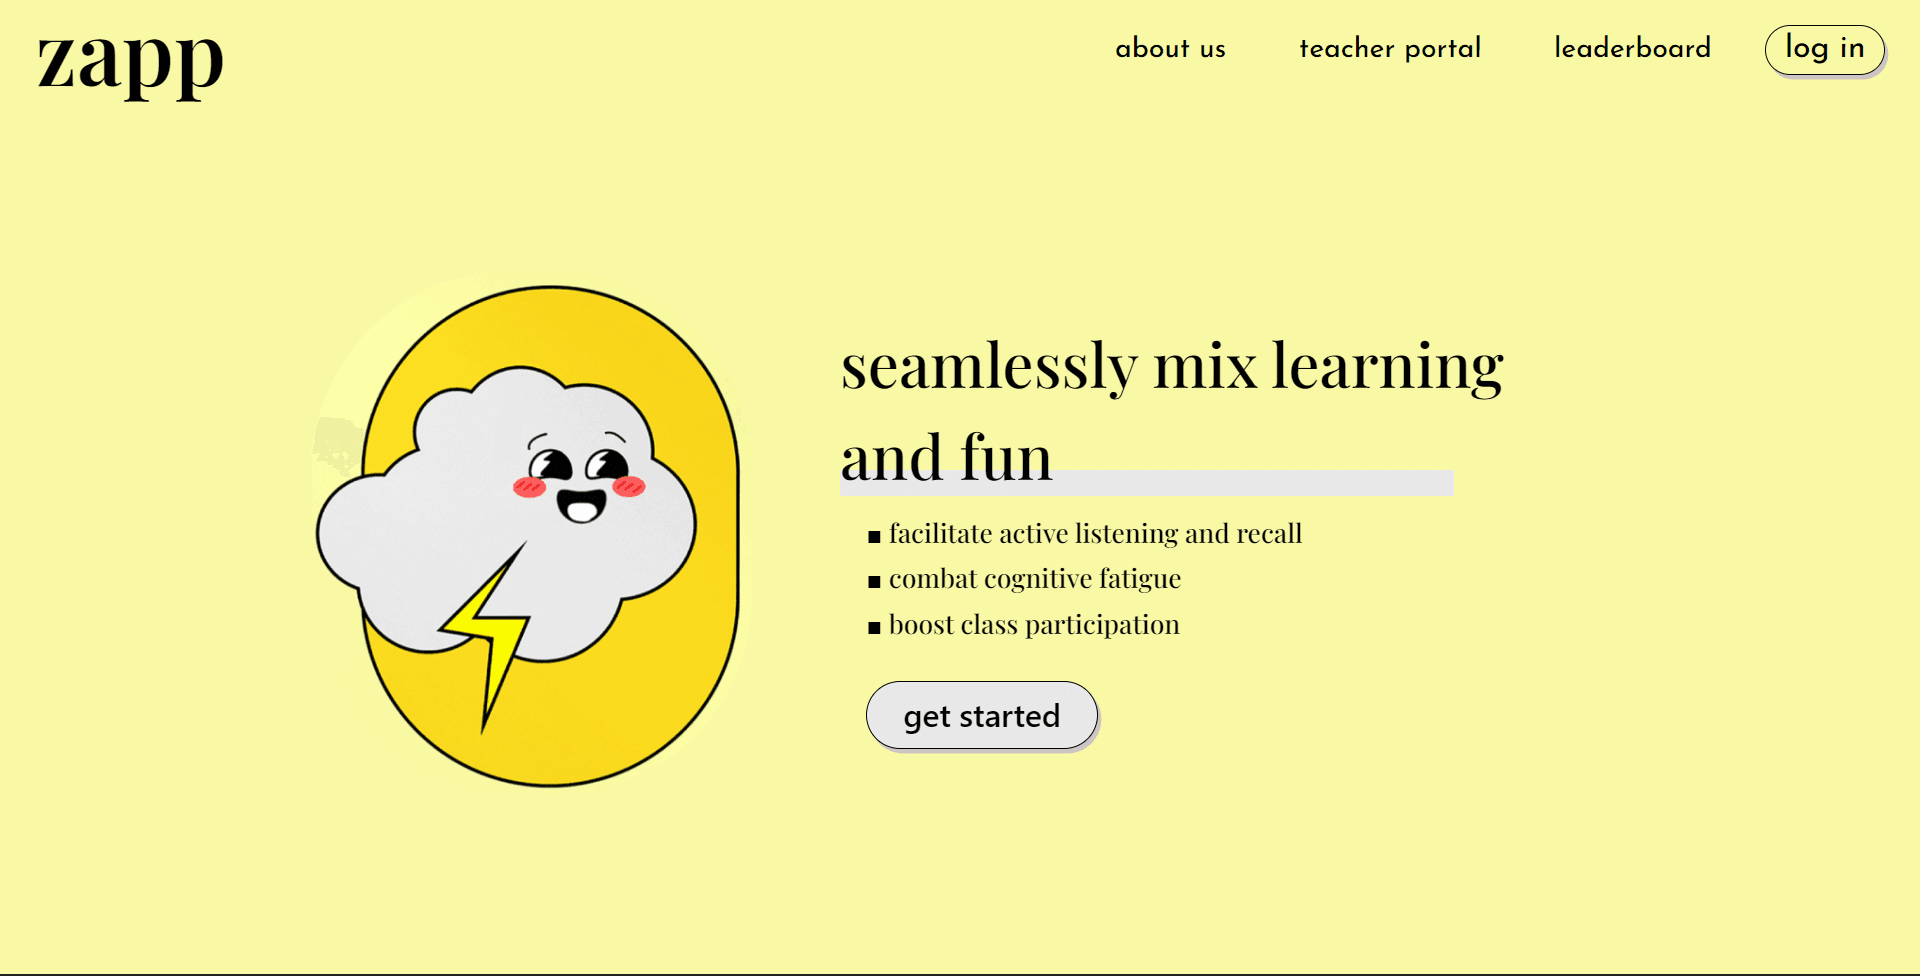Click the square bullet before 'boost'
The height and width of the screenshot is (976, 1920).
[874, 628]
